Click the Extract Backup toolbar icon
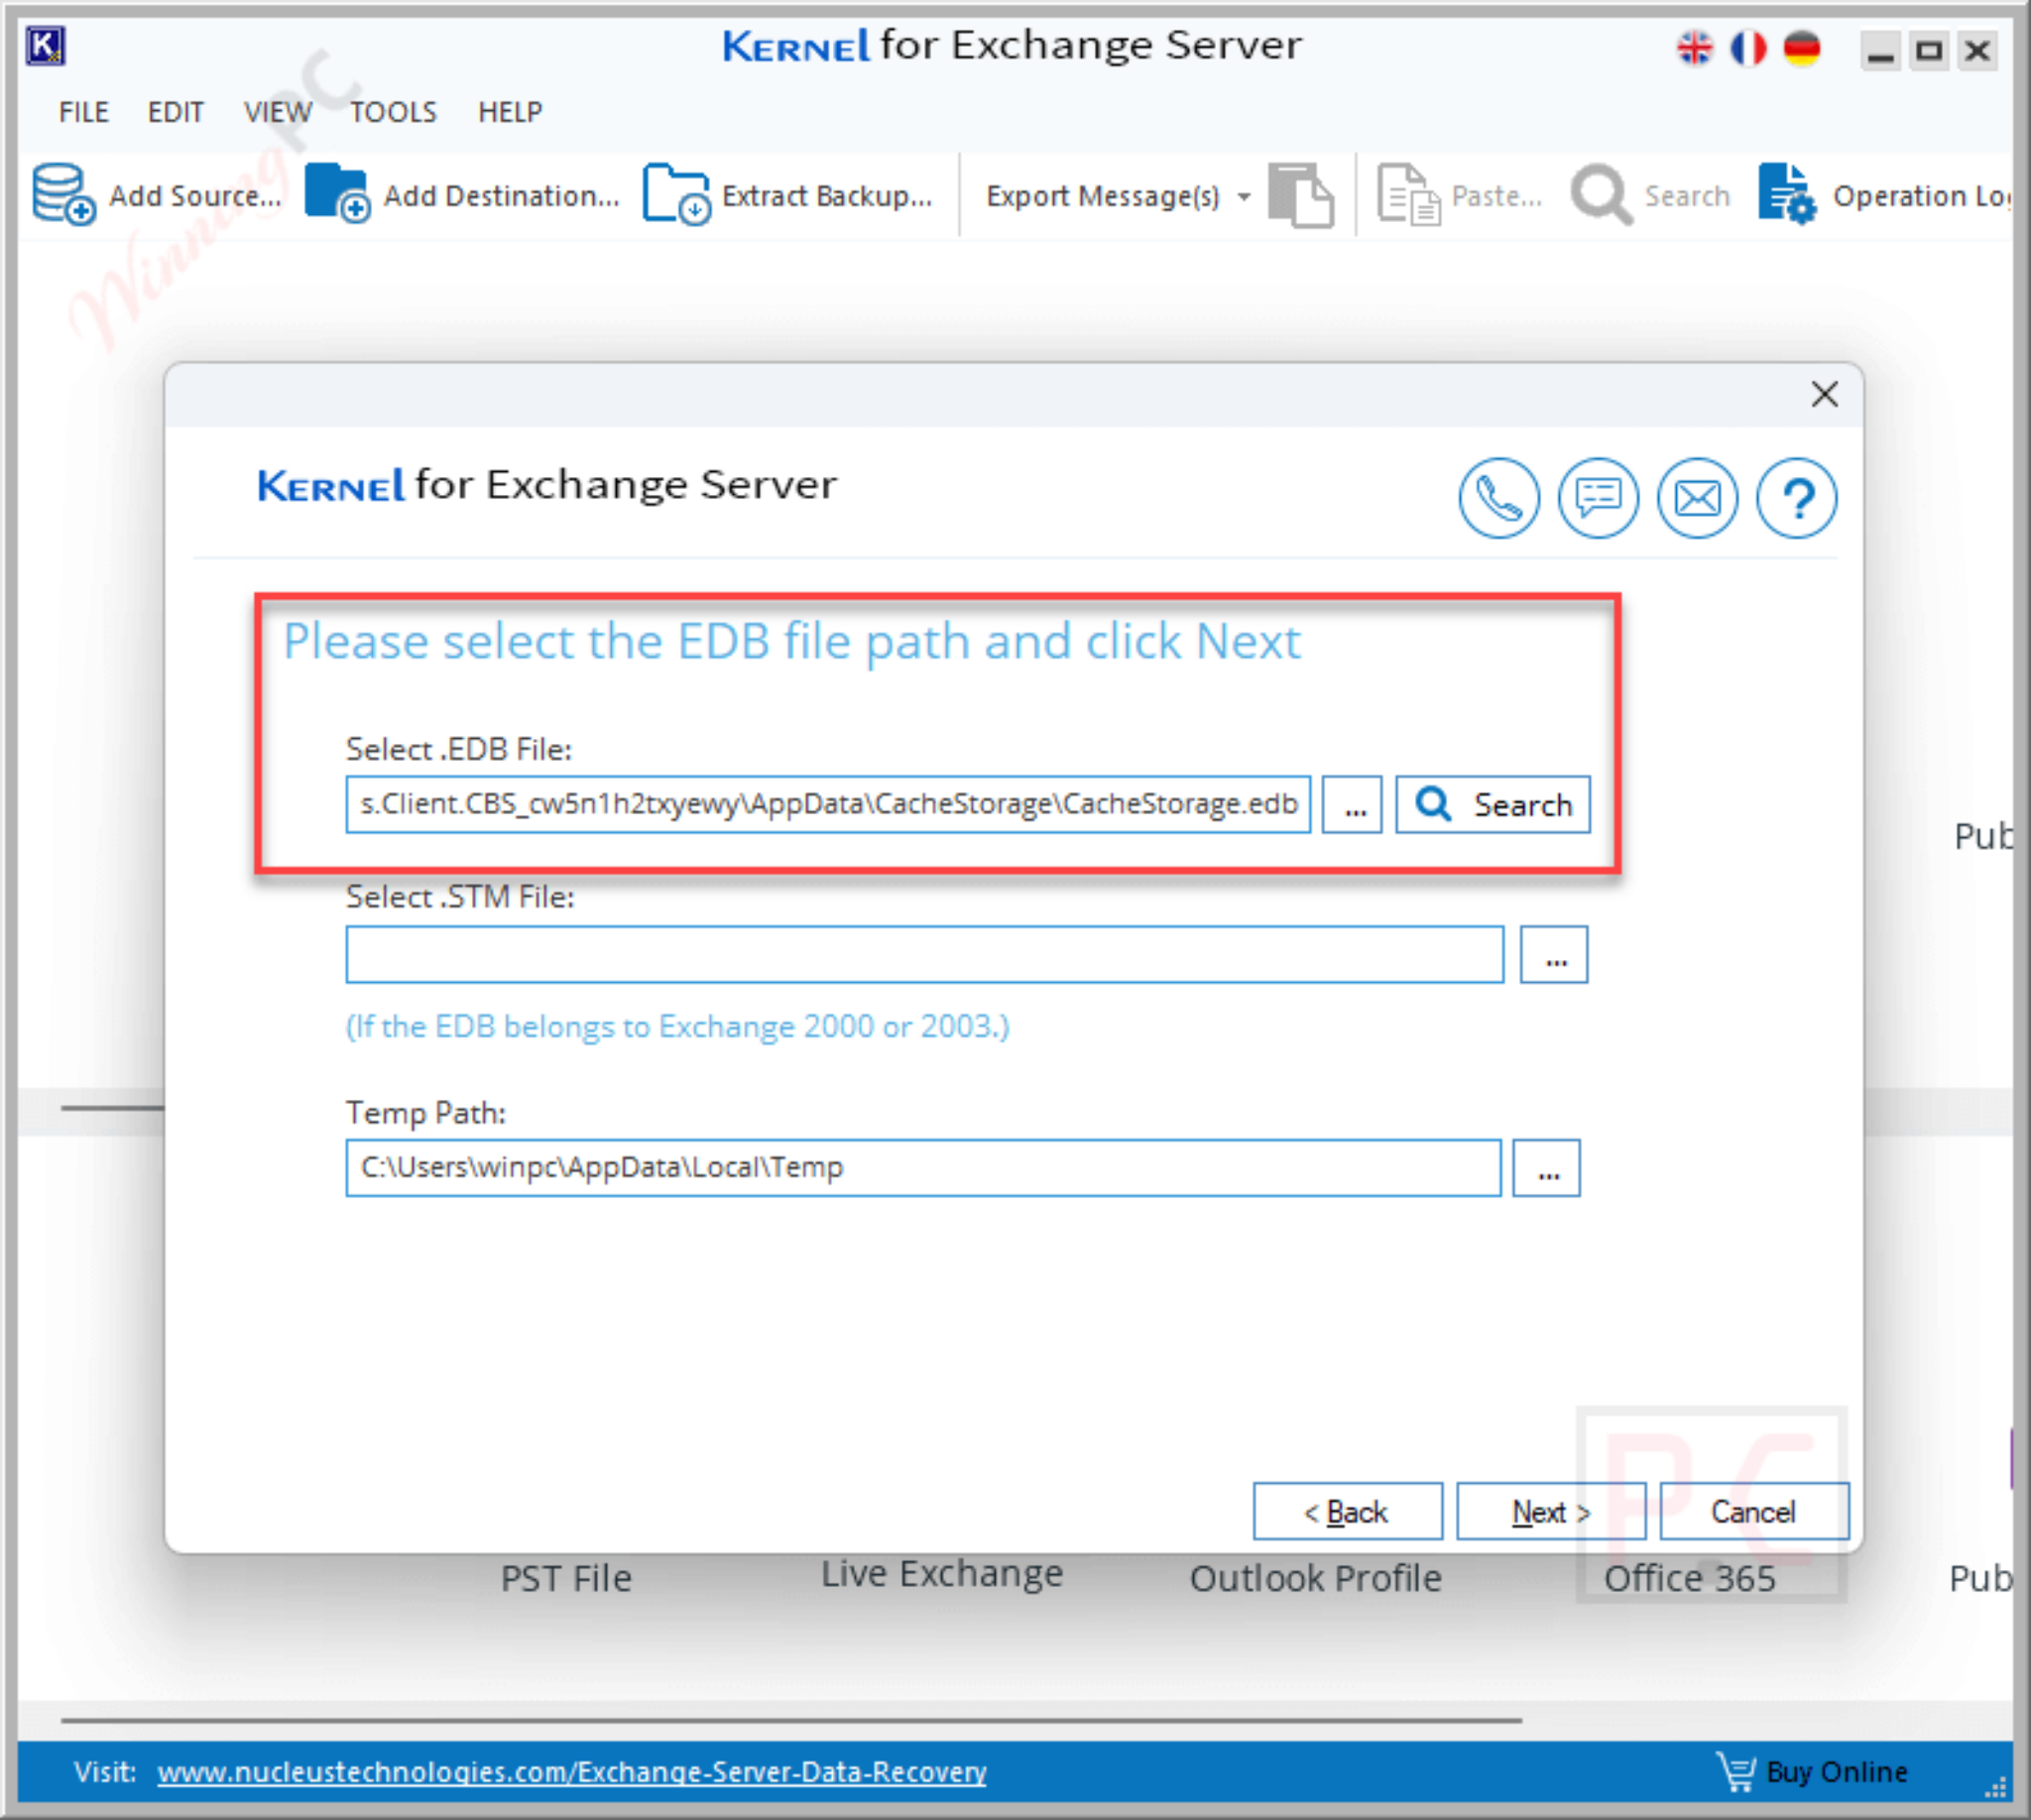 (676, 194)
